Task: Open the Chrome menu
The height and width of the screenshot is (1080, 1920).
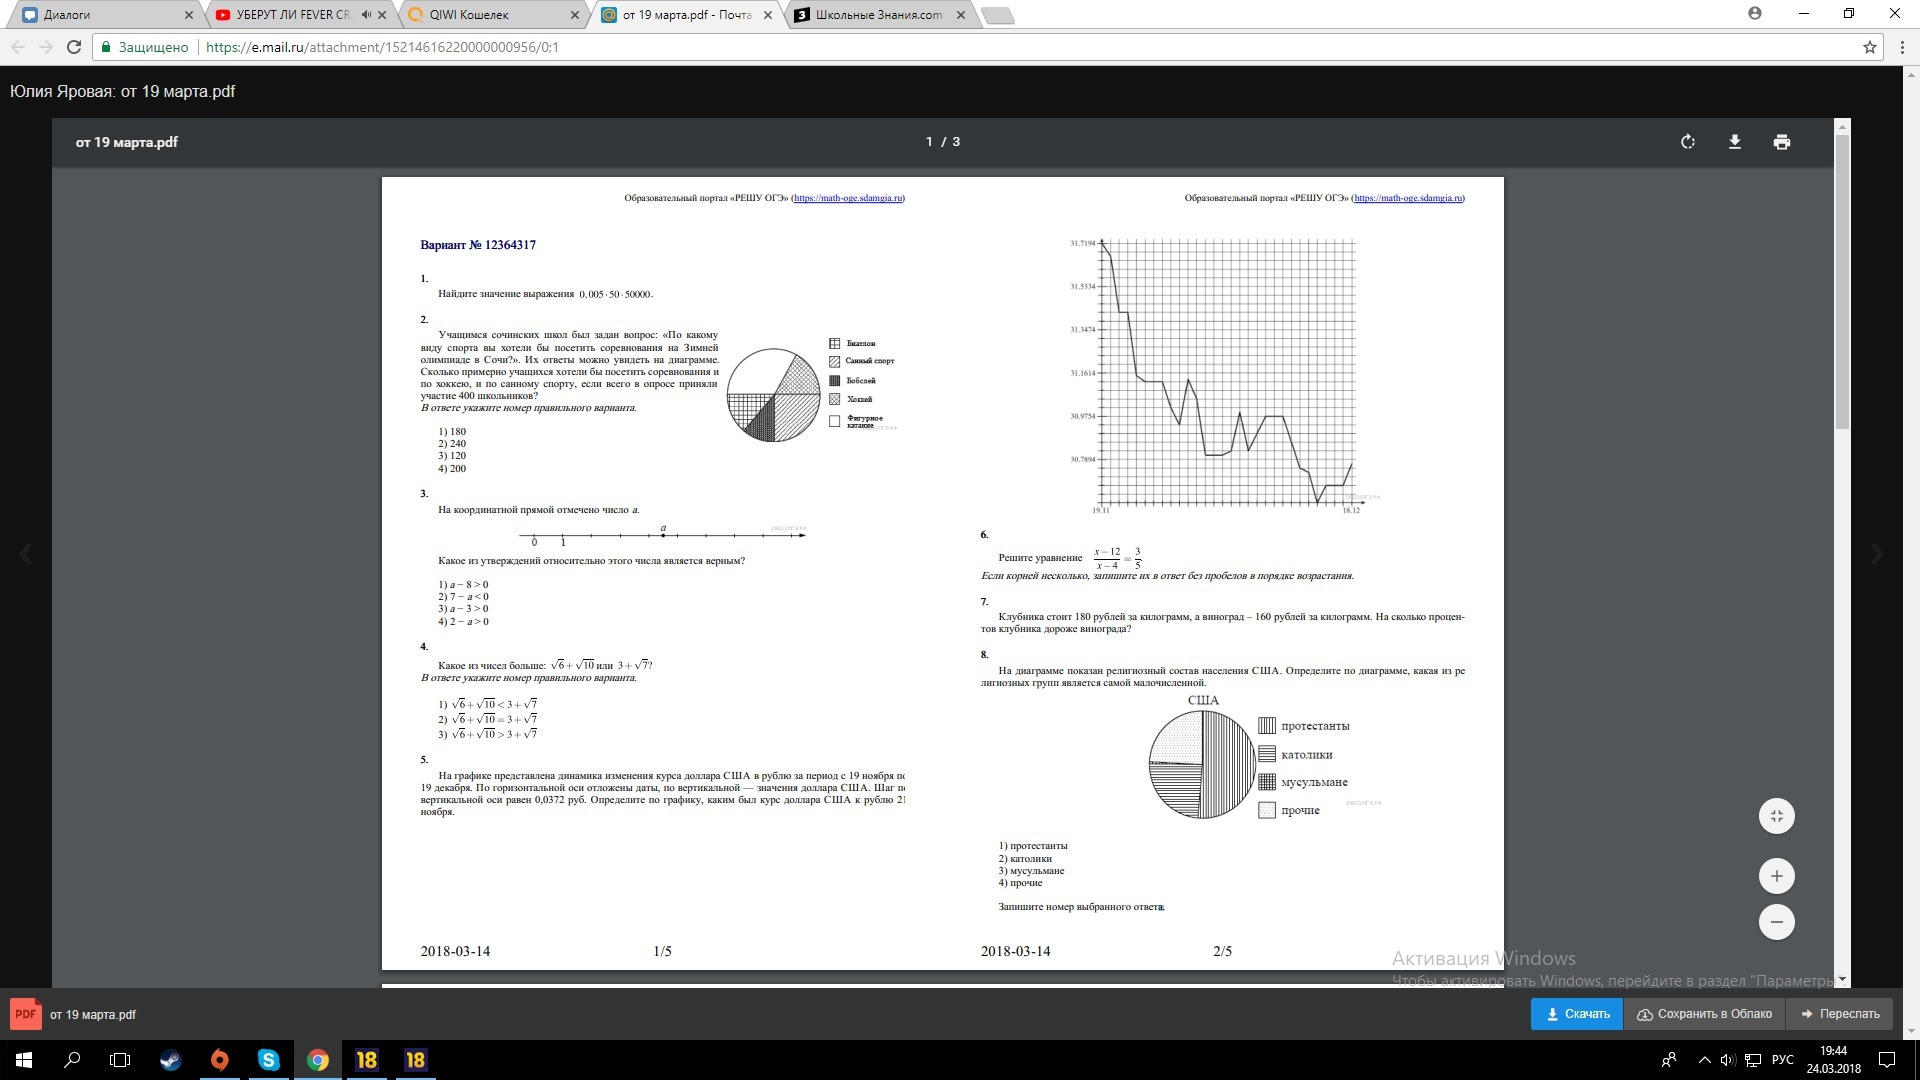Action: (1901, 47)
